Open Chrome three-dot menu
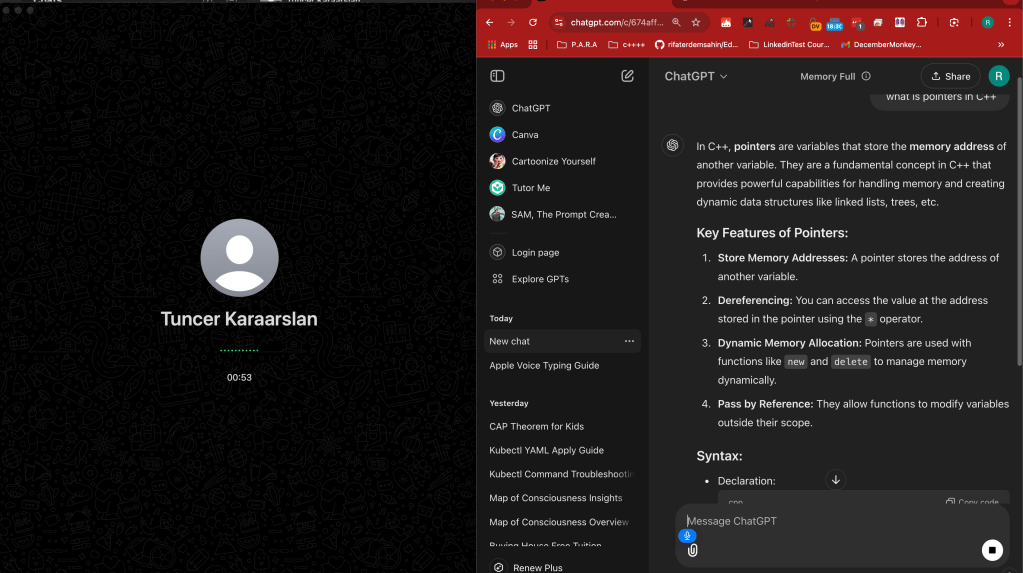 (x=1009, y=22)
